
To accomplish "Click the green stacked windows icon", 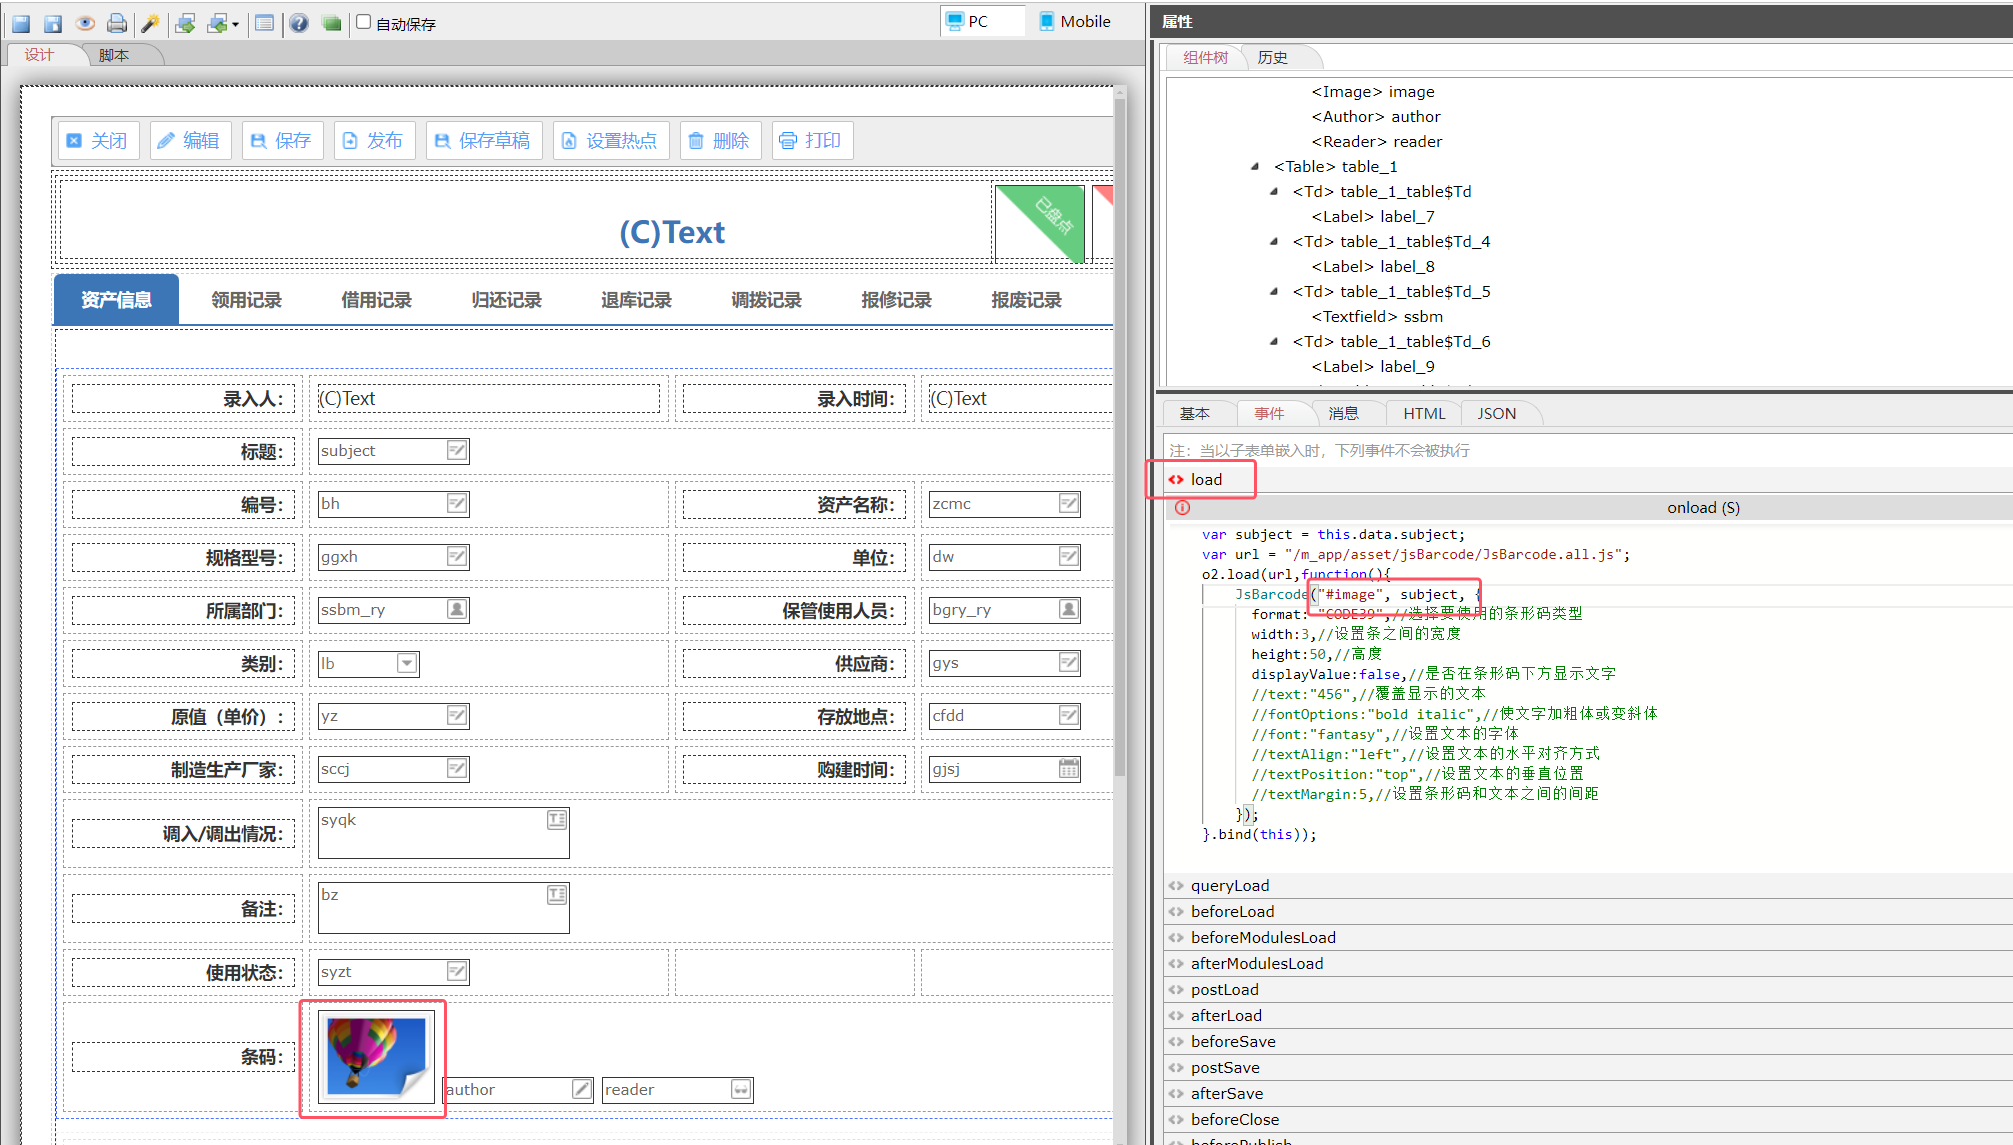I will tap(332, 23).
